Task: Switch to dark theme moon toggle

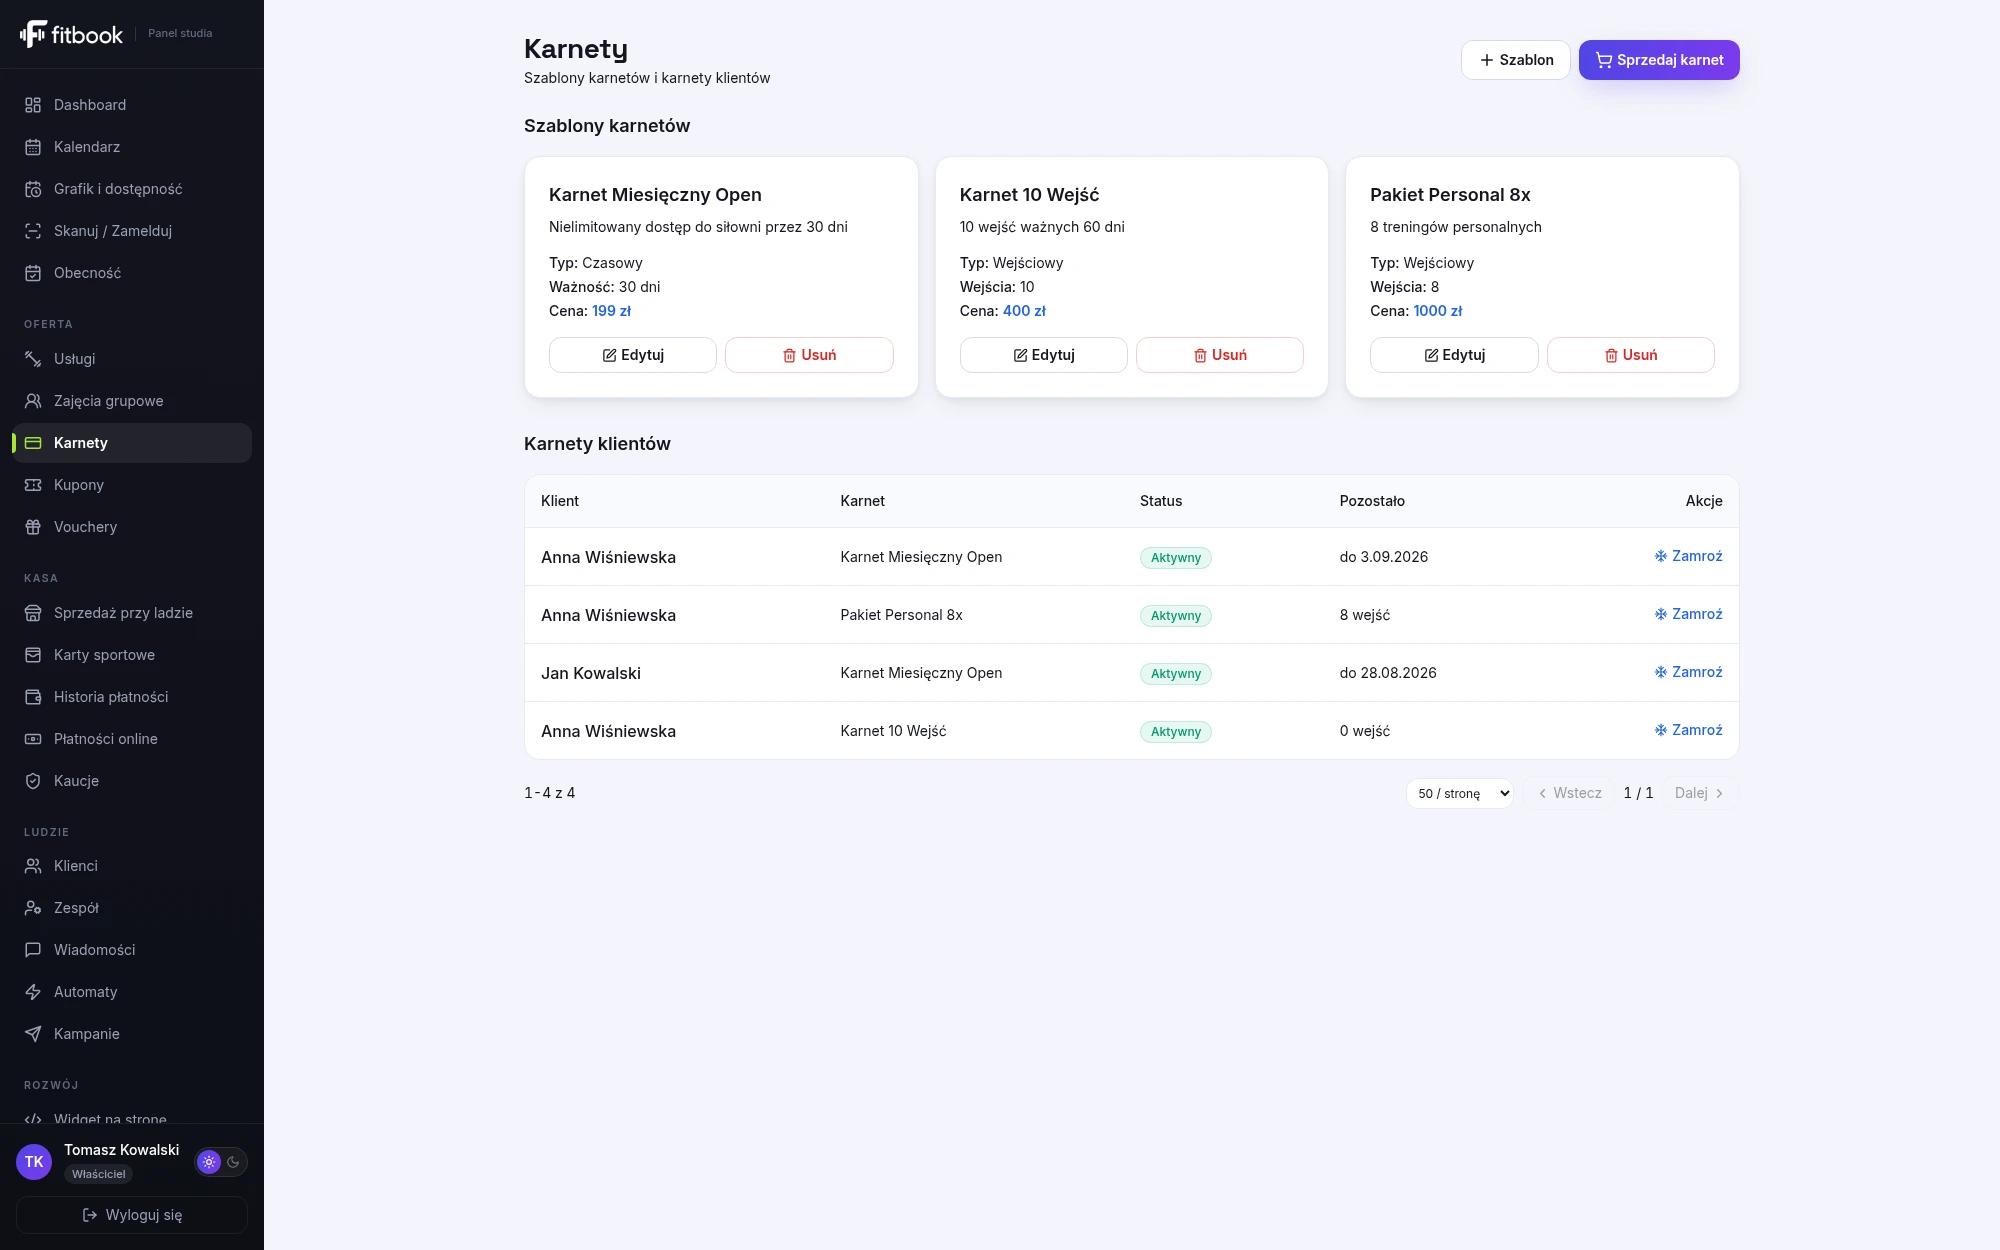Action: click(234, 1162)
